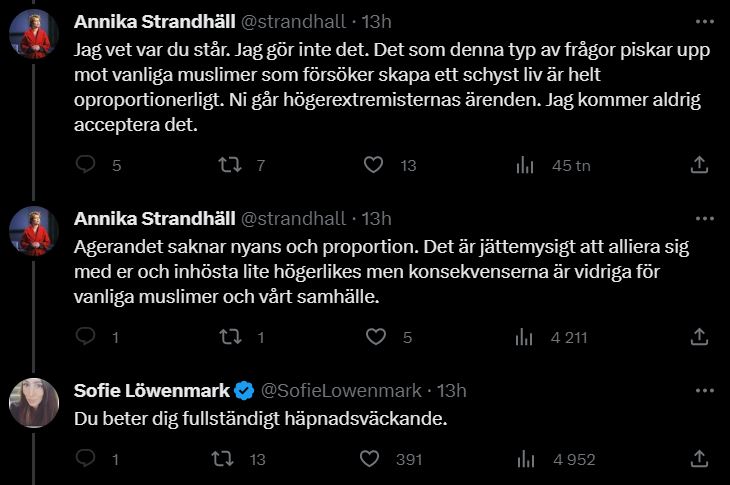Share Sofie Löwenmark's tweet
Screen dimensions: 730x485
pos(700,459)
